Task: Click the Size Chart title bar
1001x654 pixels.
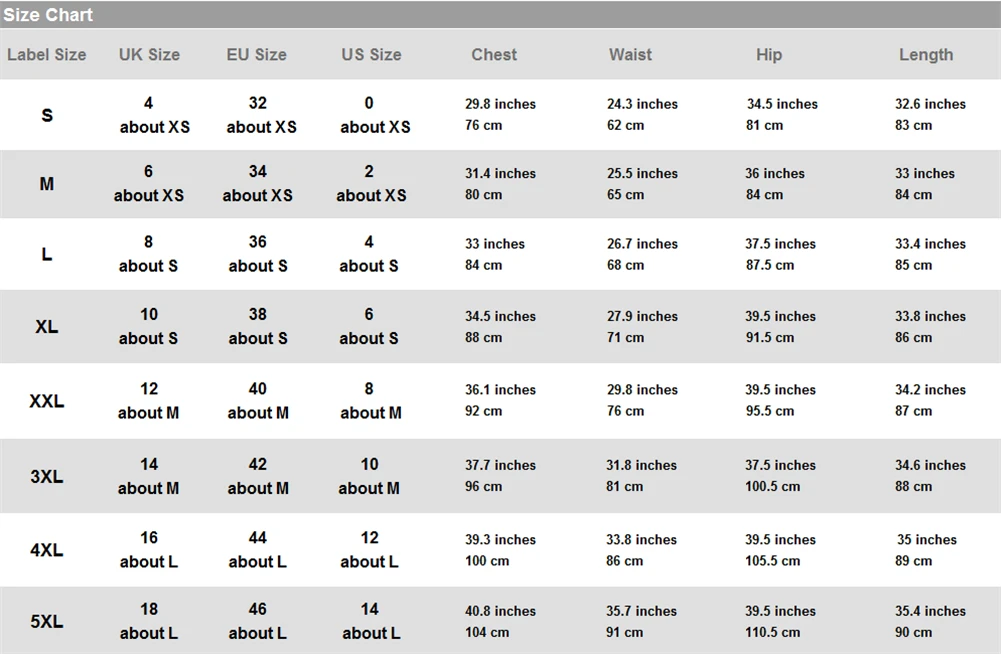Action: tap(500, 14)
